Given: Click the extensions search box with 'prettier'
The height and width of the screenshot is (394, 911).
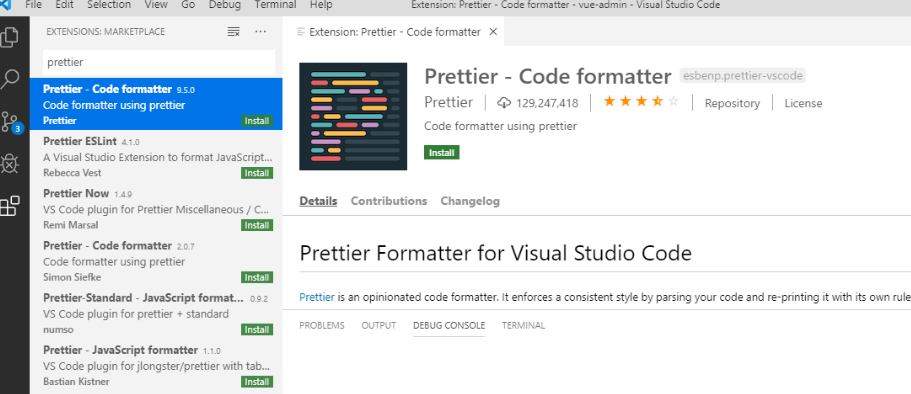Looking at the screenshot, I should 159,62.
